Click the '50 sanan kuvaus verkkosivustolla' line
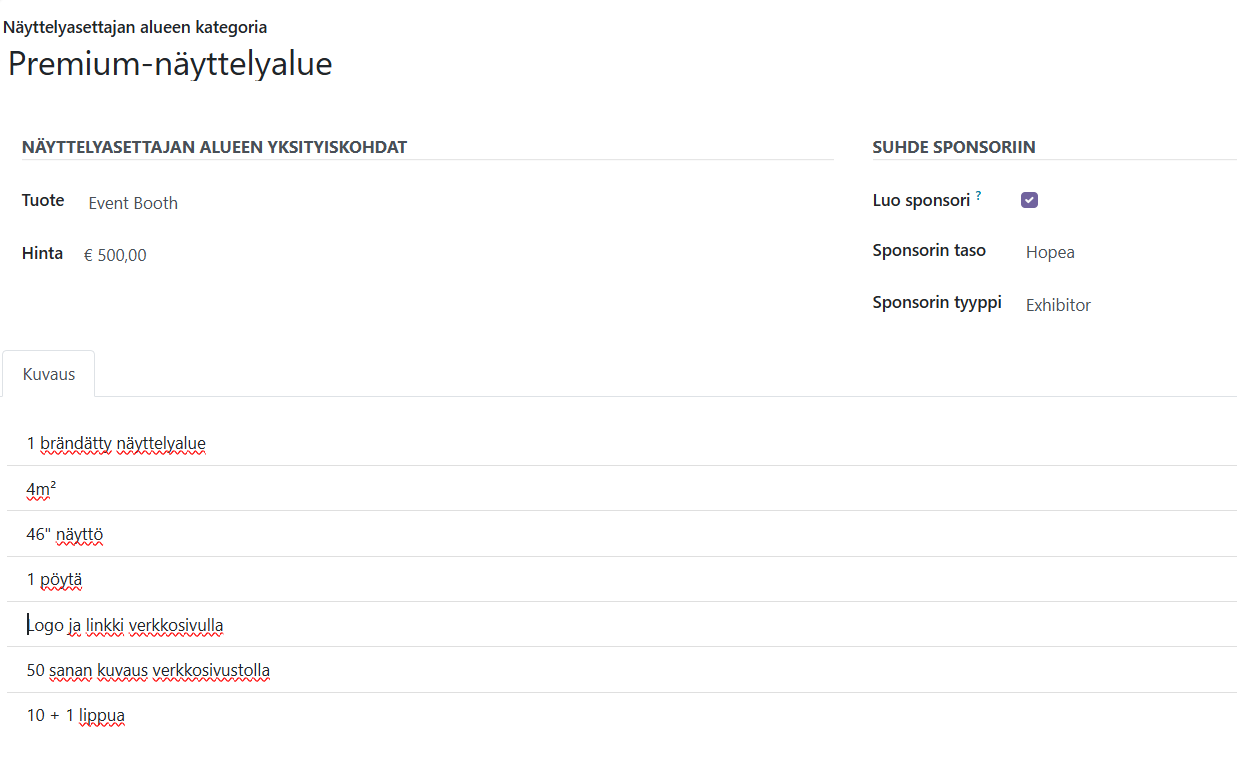This screenshot has height=778, width=1237. [148, 670]
